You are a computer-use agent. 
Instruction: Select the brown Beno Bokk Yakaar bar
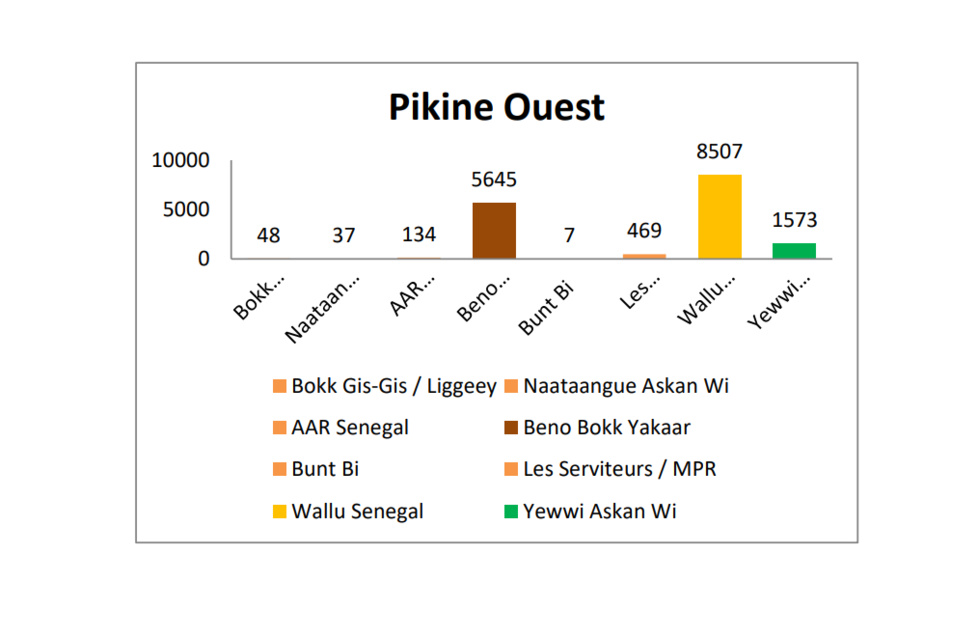pos(494,231)
